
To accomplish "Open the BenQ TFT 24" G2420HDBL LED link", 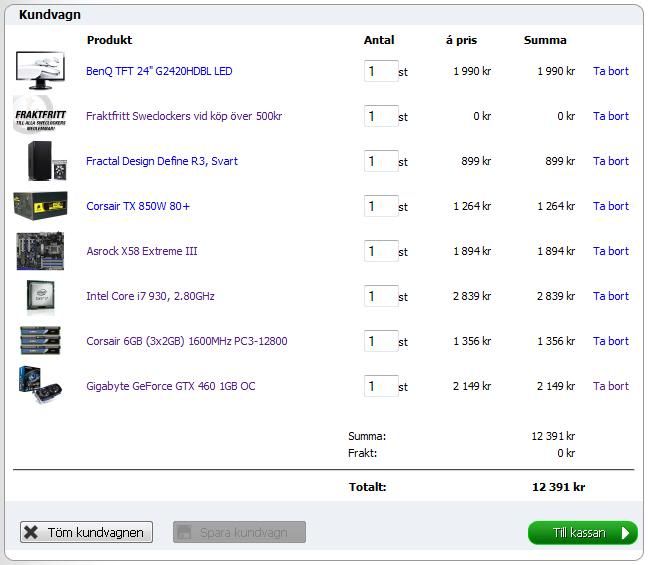I will click(159, 71).
